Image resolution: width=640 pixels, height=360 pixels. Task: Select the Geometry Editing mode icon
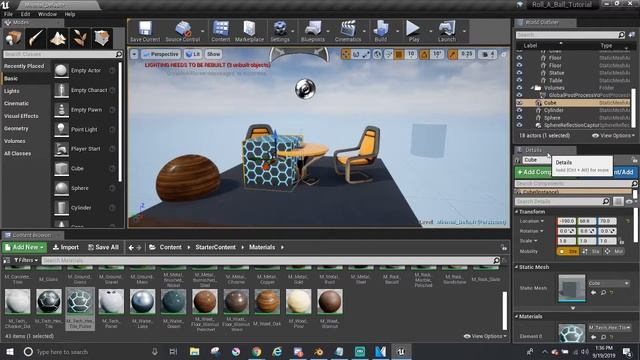point(102,38)
